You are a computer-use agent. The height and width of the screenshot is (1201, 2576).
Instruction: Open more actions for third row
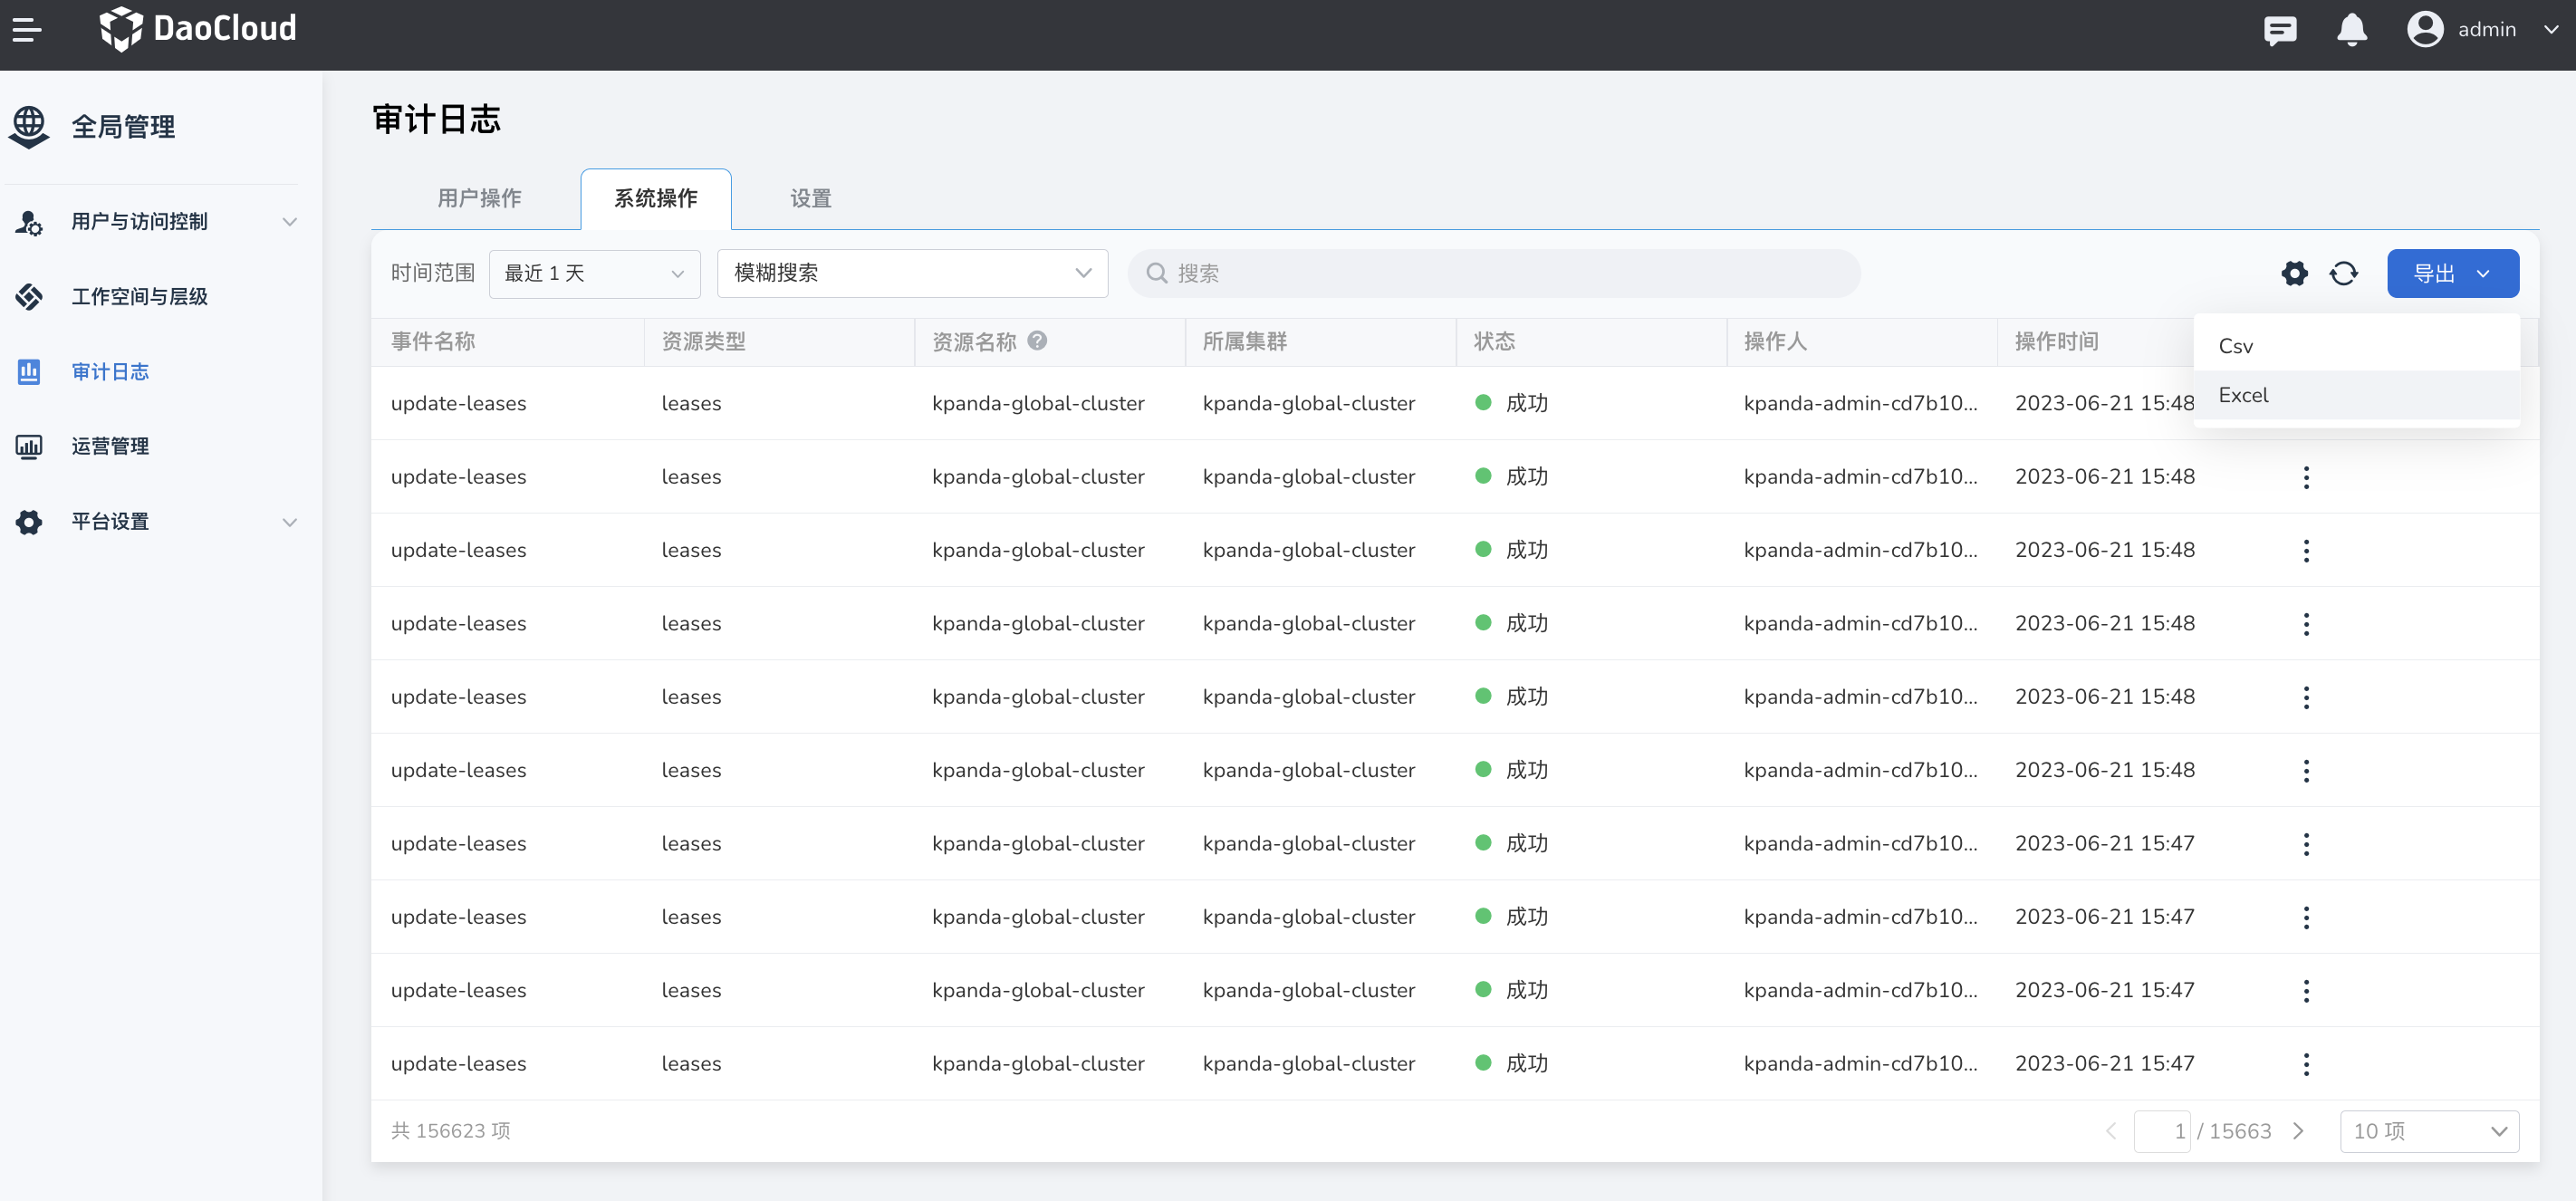pos(2306,551)
